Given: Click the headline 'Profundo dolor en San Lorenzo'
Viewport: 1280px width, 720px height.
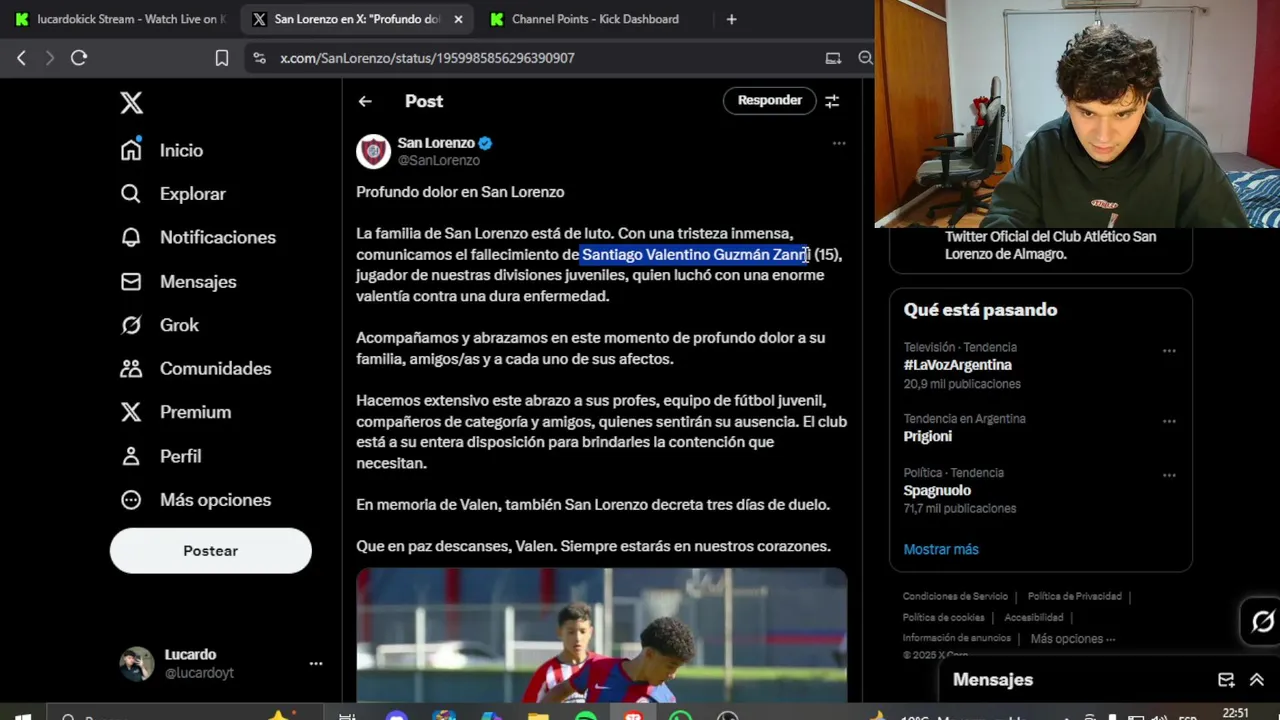Looking at the screenshot, I should tap(460, 192).
